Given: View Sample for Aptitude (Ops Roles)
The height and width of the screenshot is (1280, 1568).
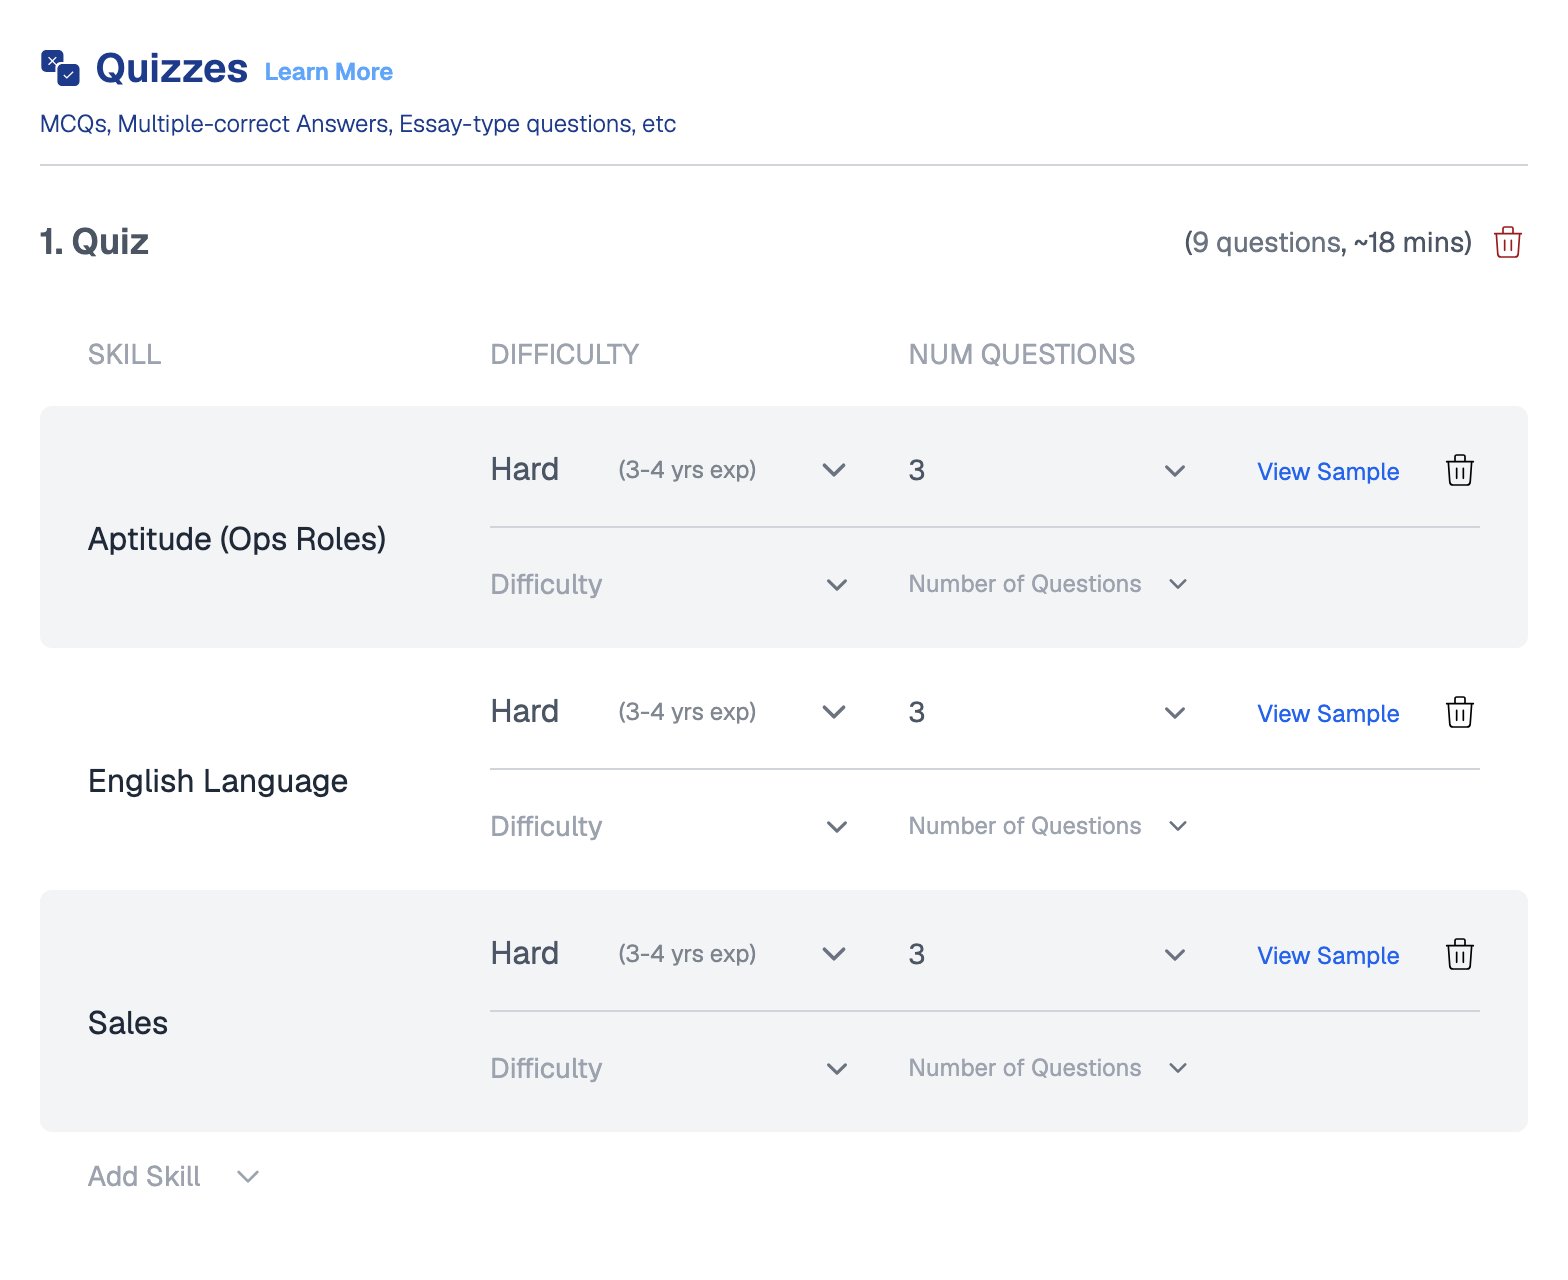Looking at the screenshot, I should pyautogui.click(x=1328, y=471).
